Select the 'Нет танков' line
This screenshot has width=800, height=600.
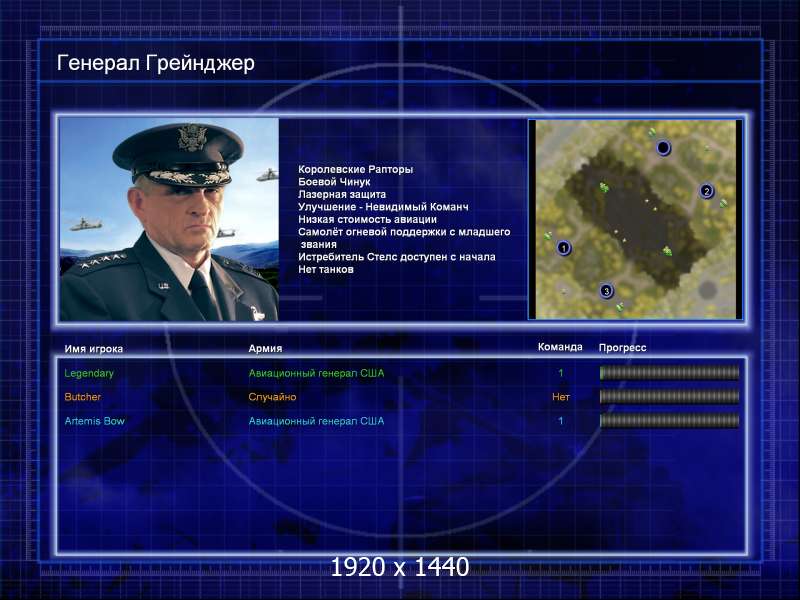click(x=326, y=269)
